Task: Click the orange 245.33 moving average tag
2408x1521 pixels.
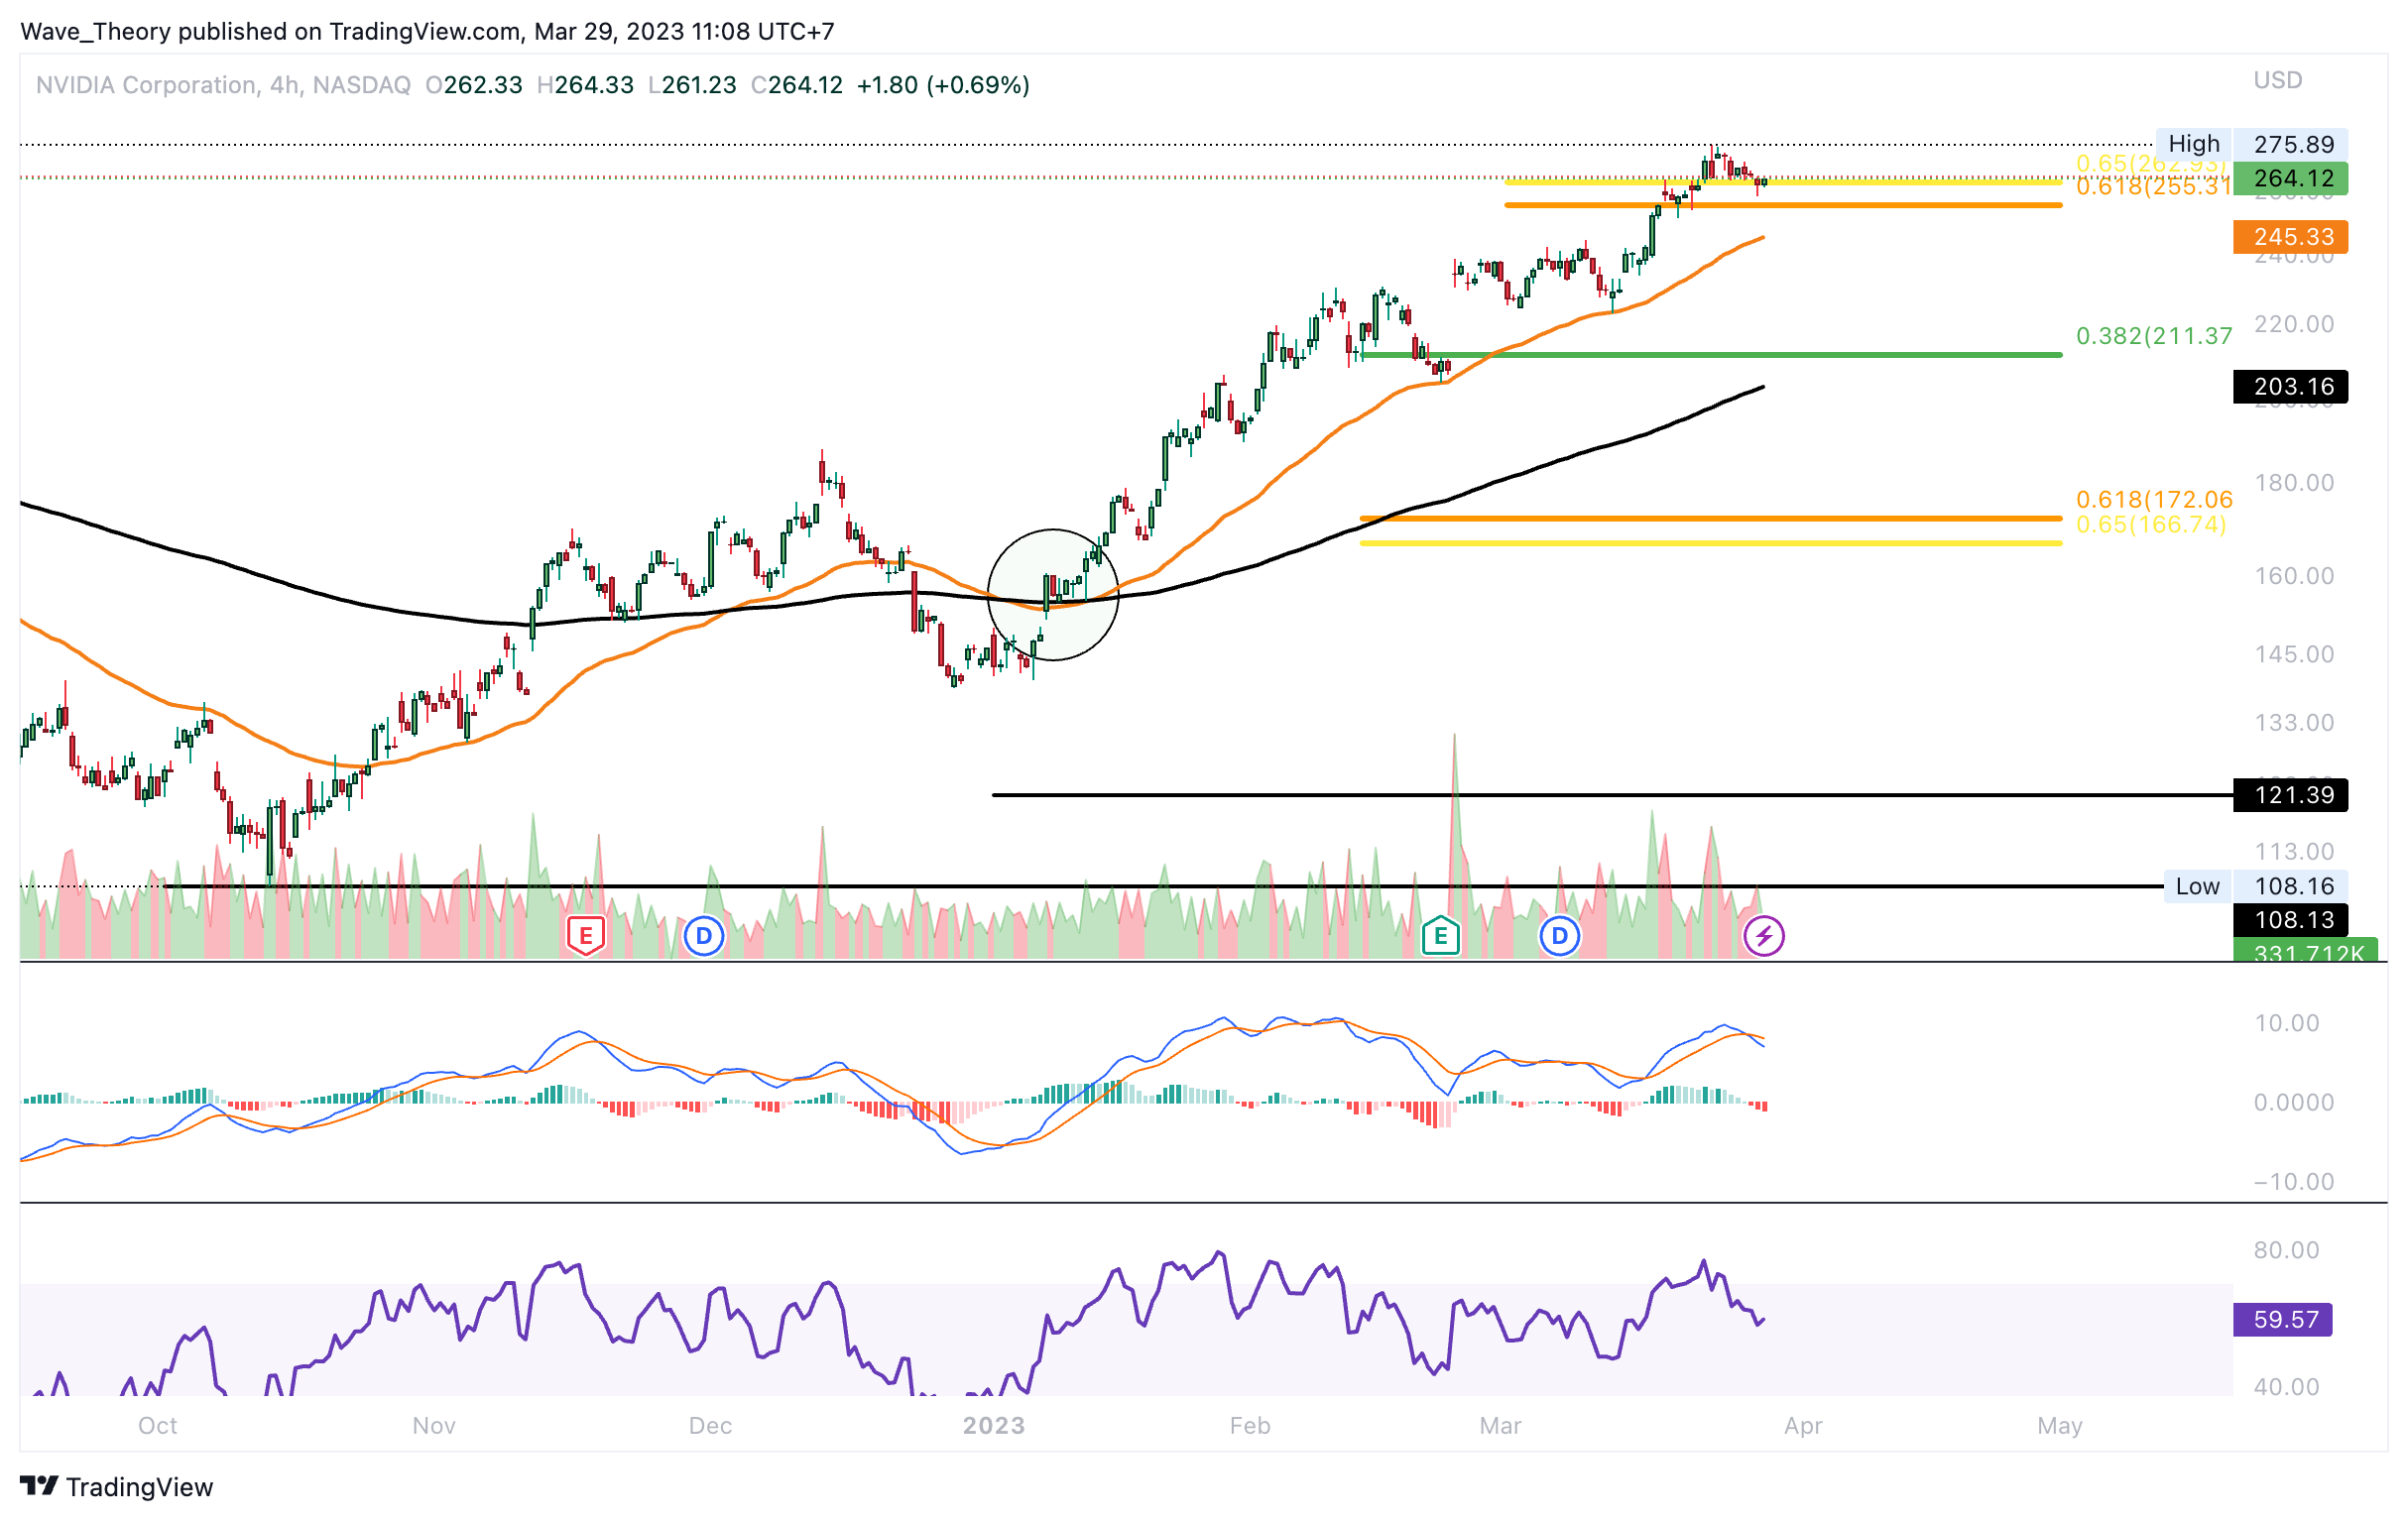Action: (2290, 237)
